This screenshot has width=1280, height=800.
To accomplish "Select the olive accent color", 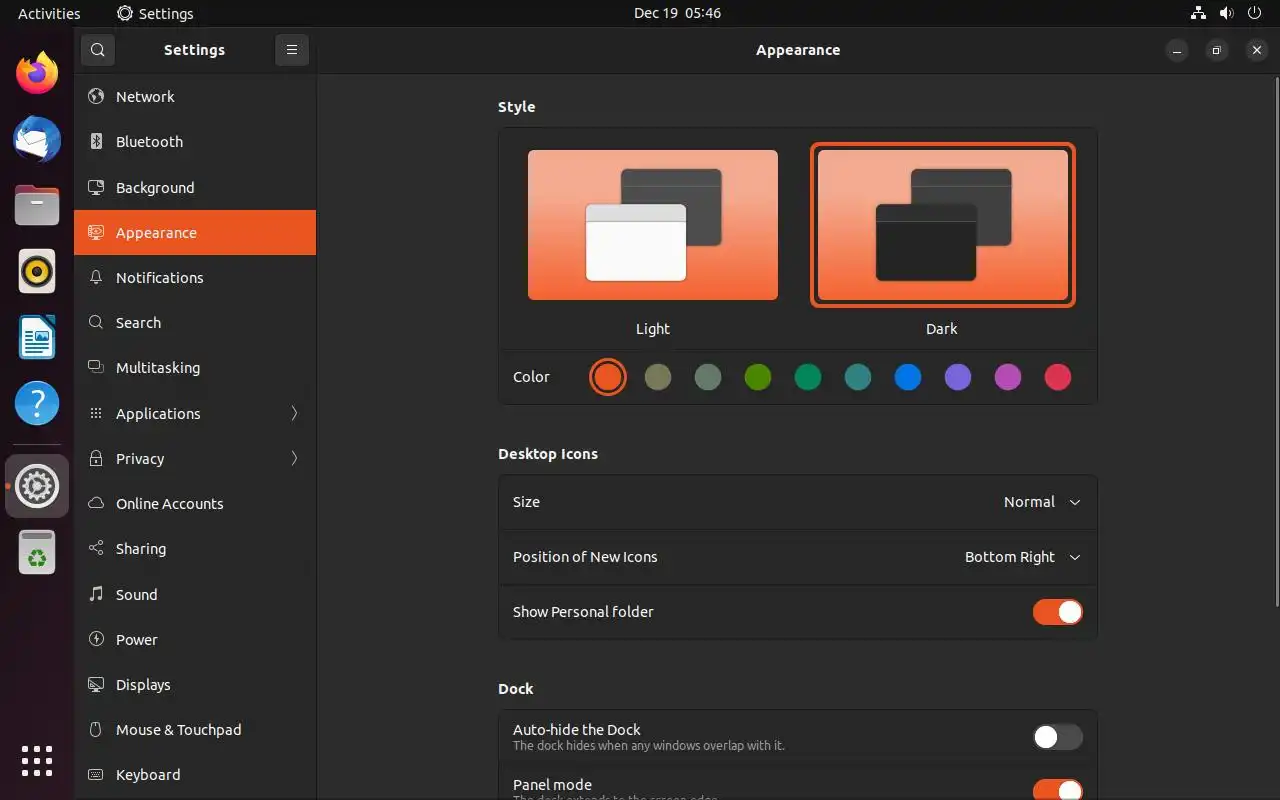I will point(658,377).
